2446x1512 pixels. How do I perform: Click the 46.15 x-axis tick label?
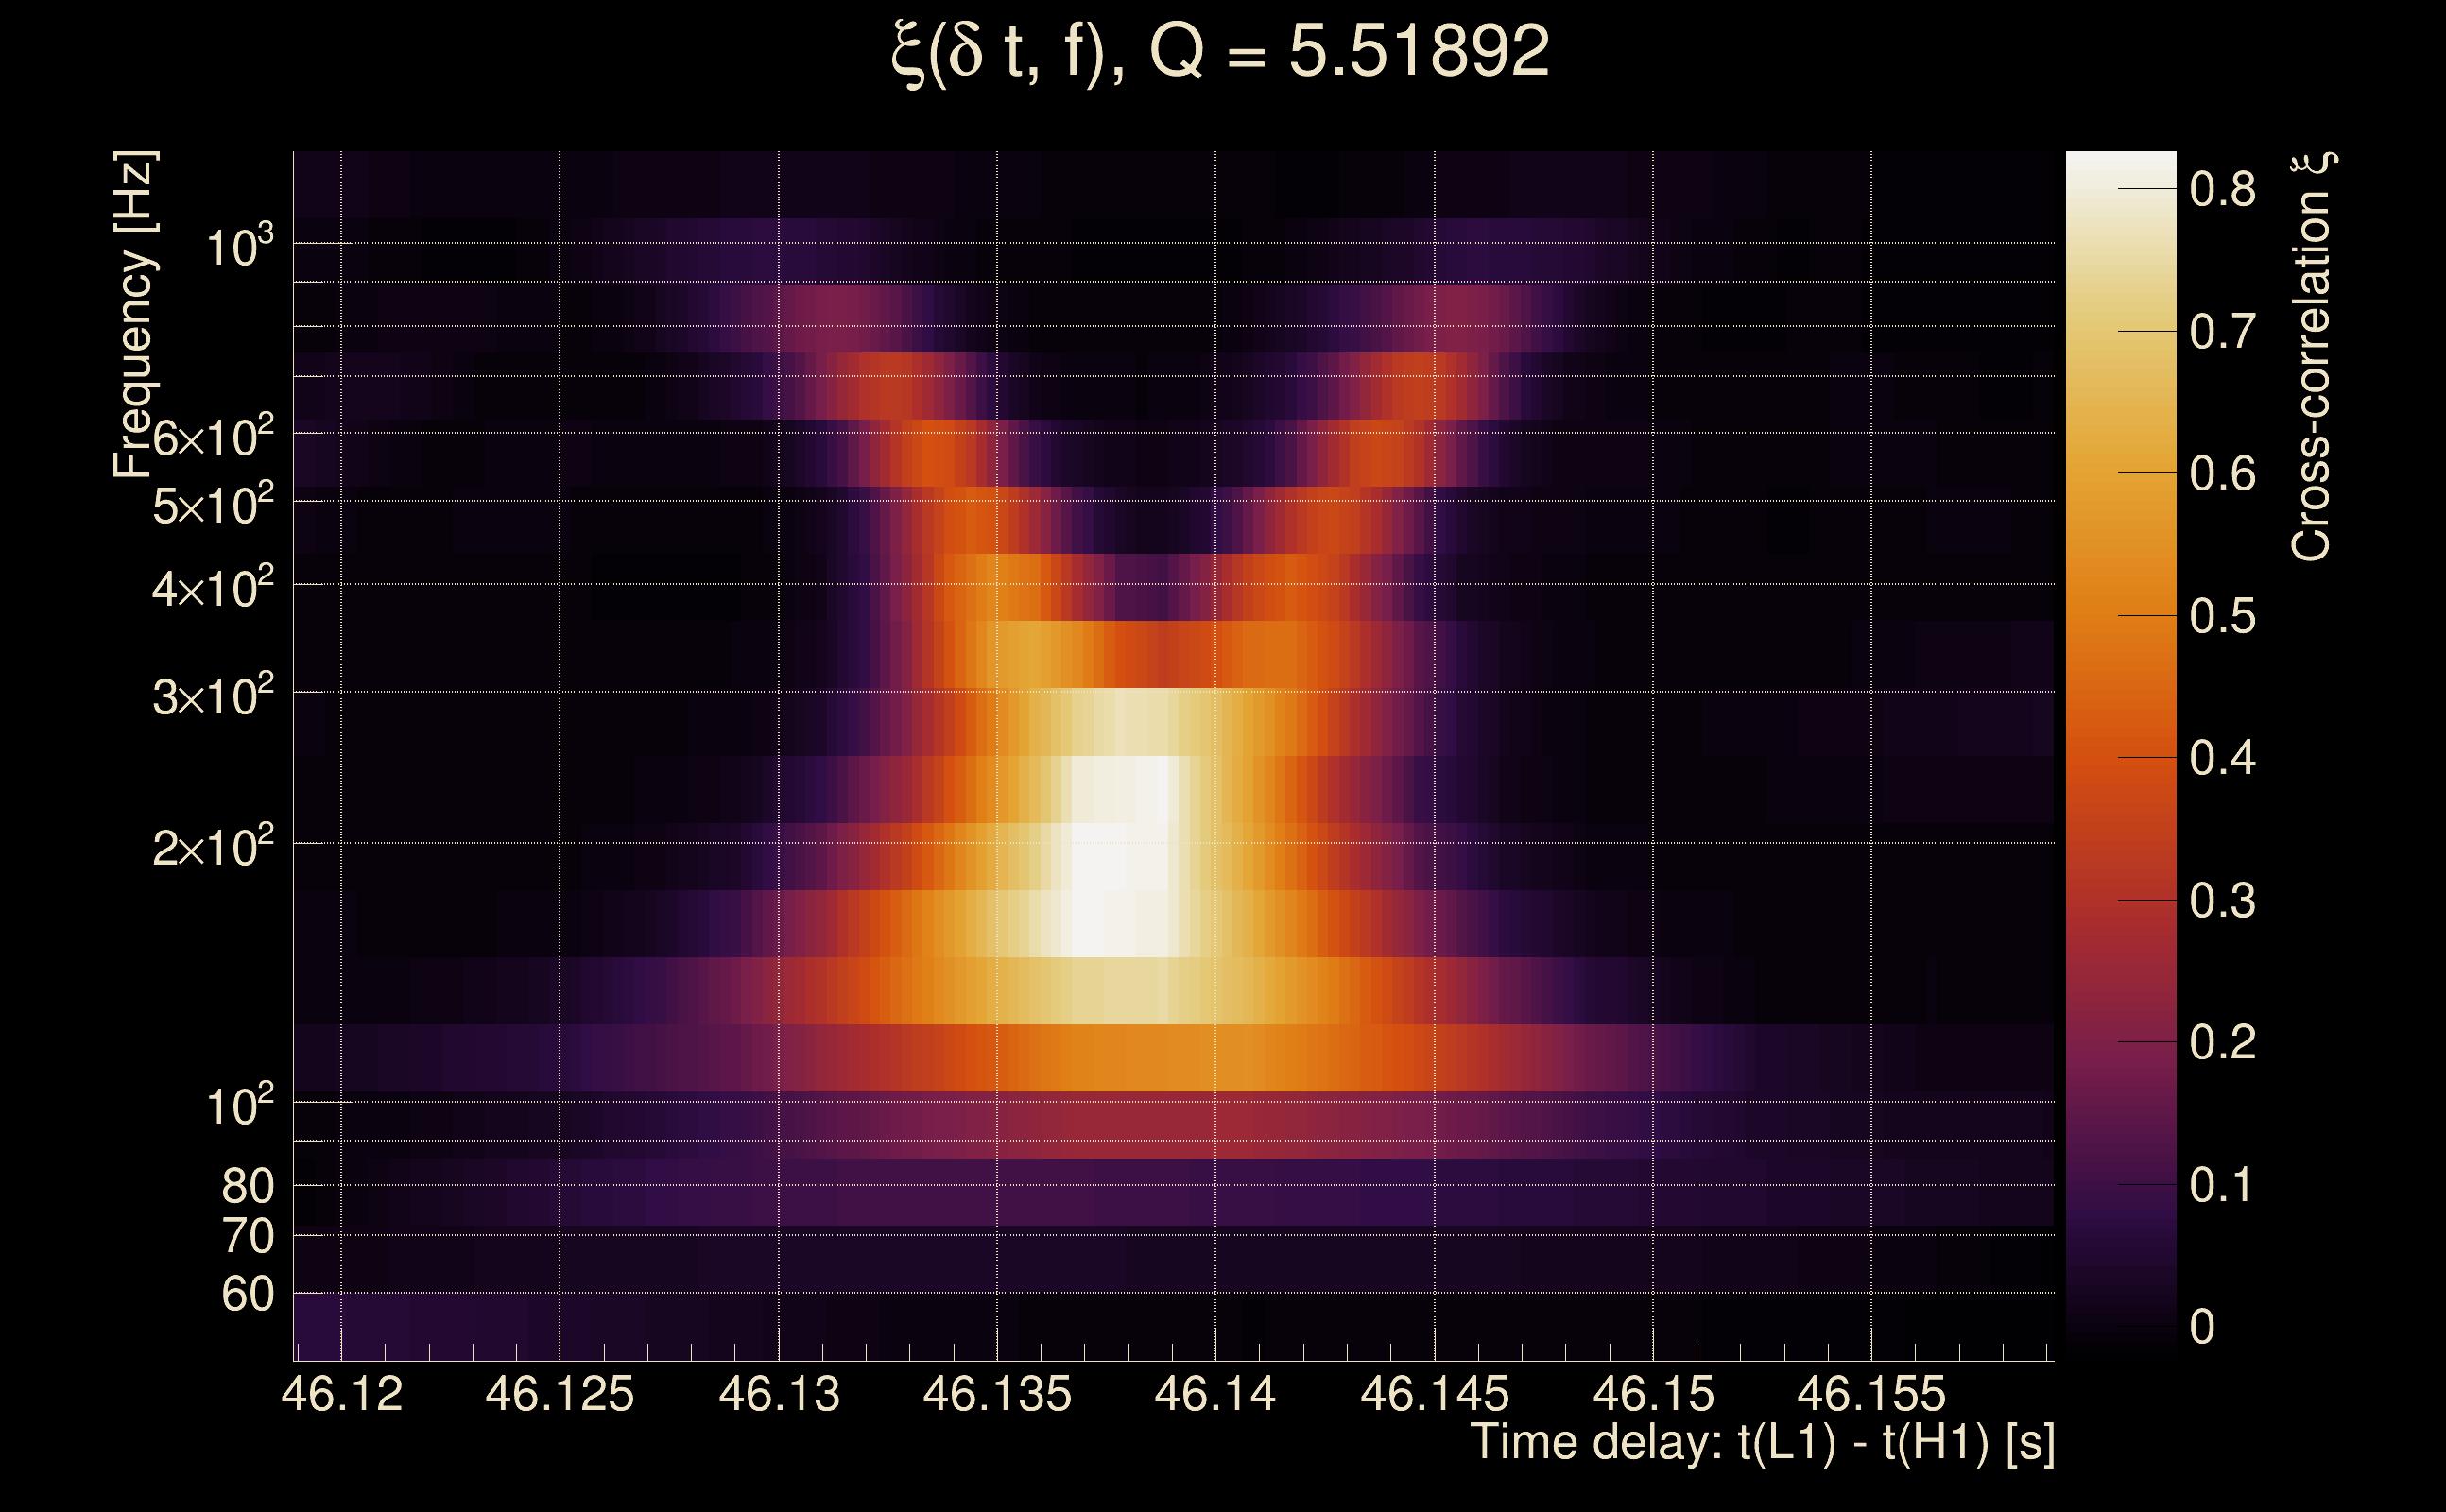(1653, 1394)
